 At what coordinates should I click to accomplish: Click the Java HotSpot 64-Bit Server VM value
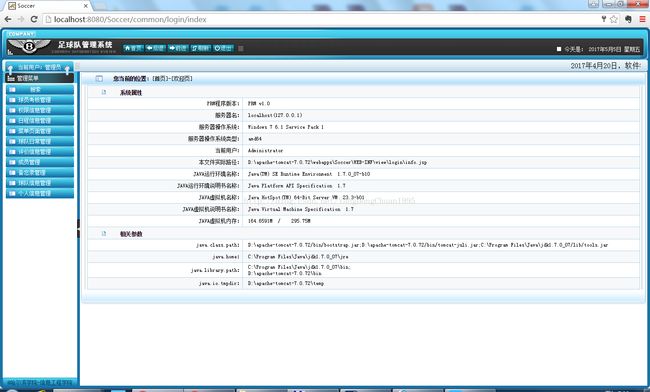pos(306,197)
